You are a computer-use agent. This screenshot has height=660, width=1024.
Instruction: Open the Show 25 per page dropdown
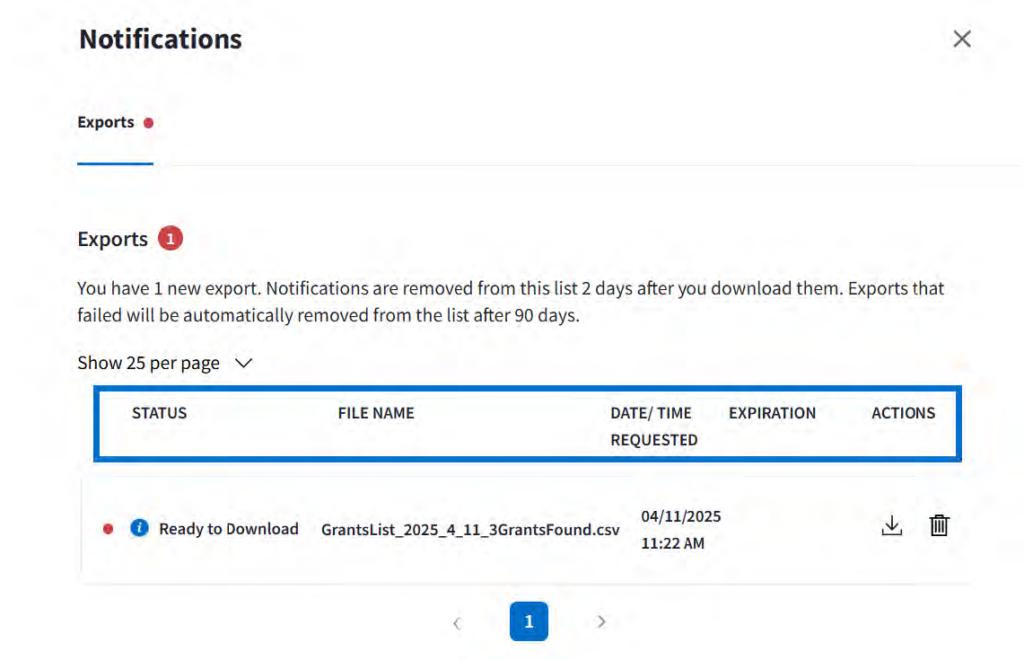coord(149,363)
